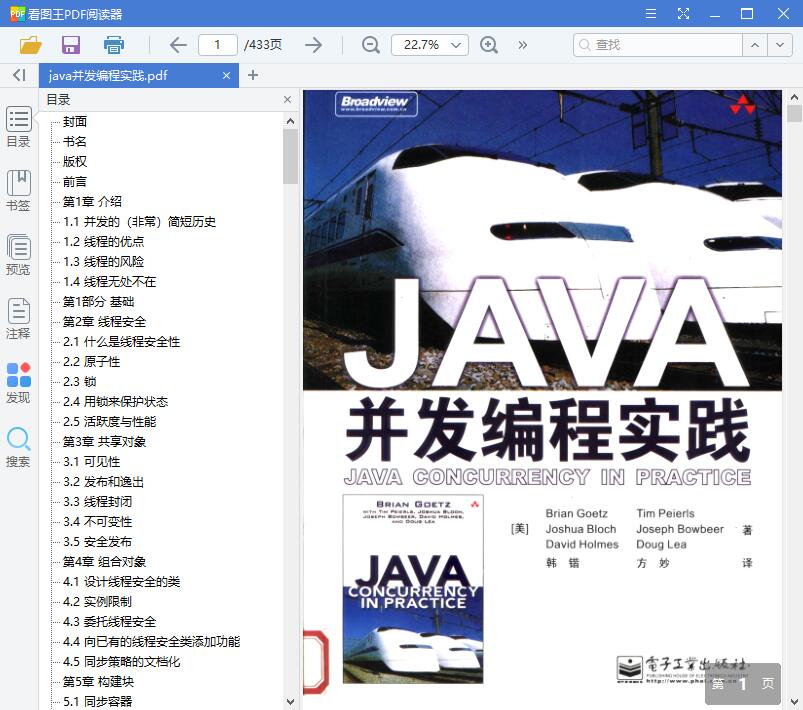Zoom out with the minus magnifier

click(x=370, y=45)
